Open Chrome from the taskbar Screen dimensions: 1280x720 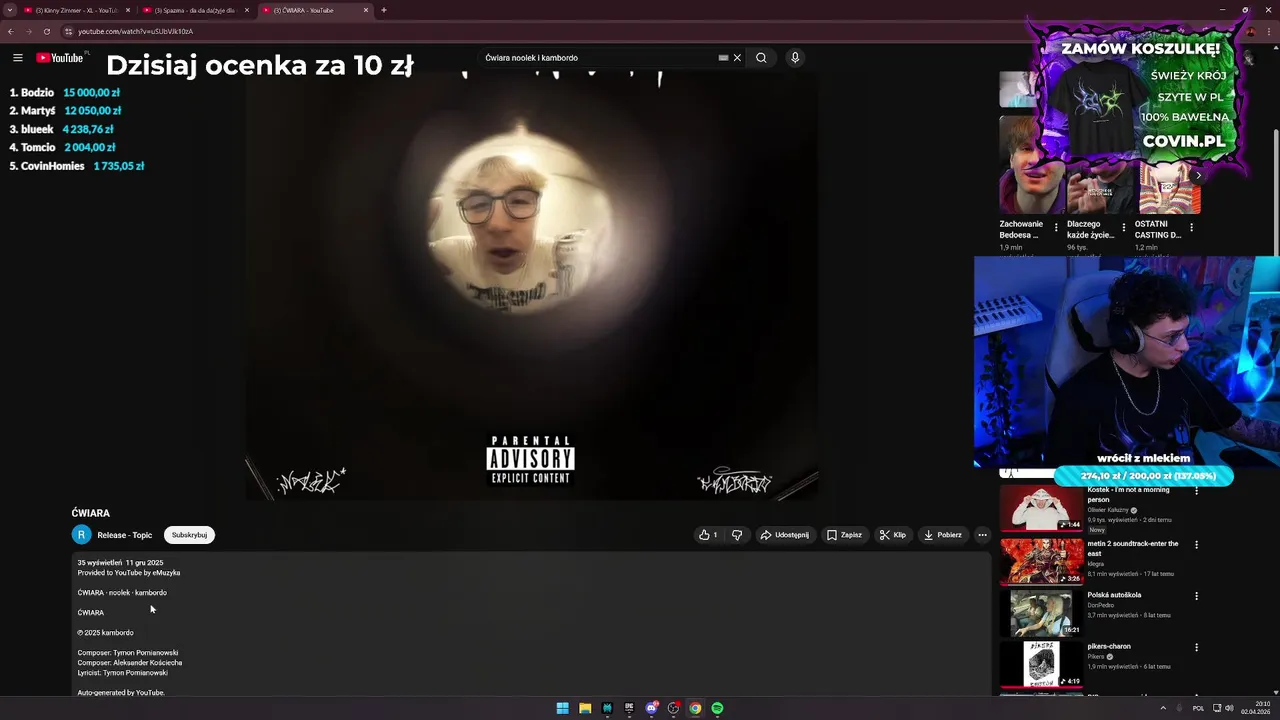(695, 708)
